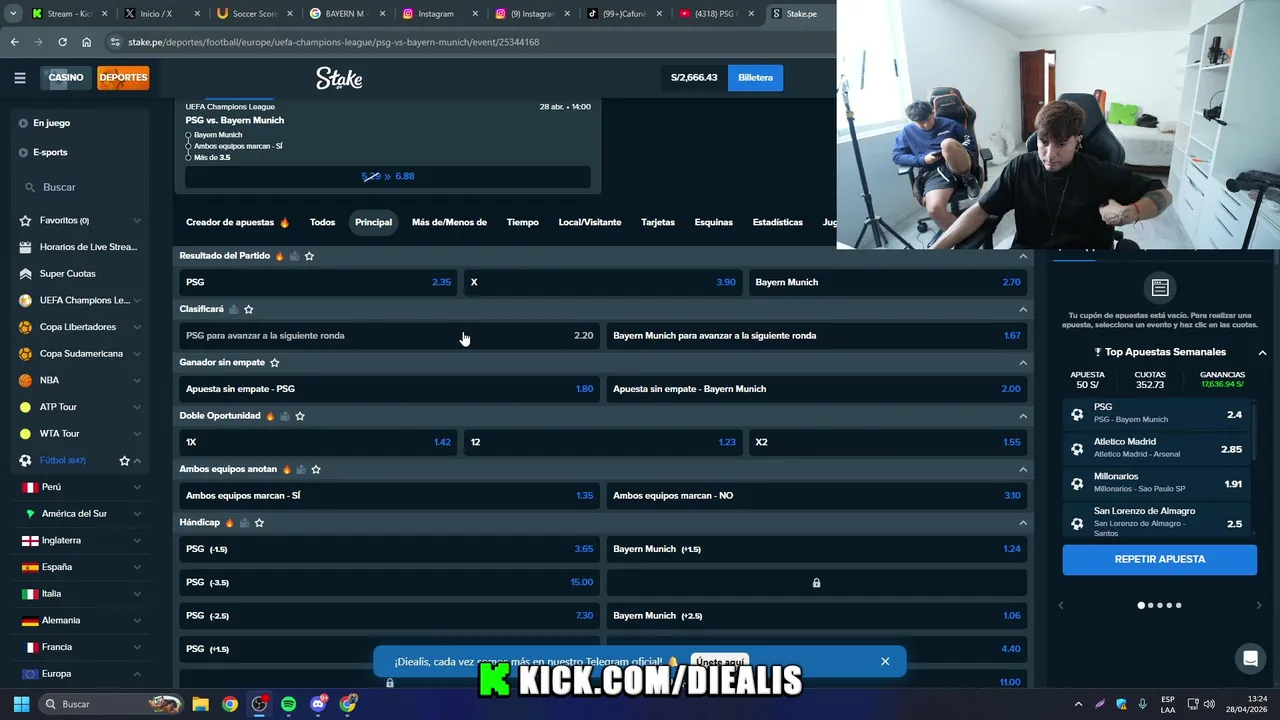Favorite the Ganador sin empate market star
Screen dimensions: 1280x720
point(274,362)
